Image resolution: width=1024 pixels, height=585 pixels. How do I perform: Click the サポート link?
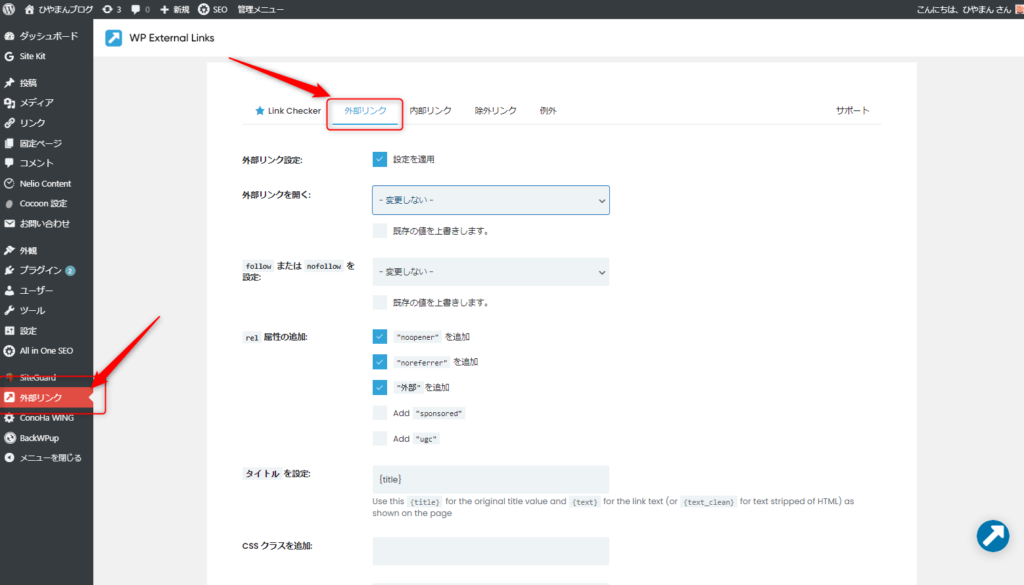(852, 111)
